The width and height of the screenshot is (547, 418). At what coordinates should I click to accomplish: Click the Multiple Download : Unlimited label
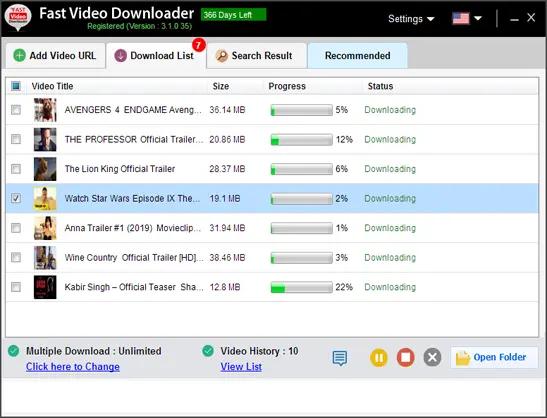[x=93, y=351]
